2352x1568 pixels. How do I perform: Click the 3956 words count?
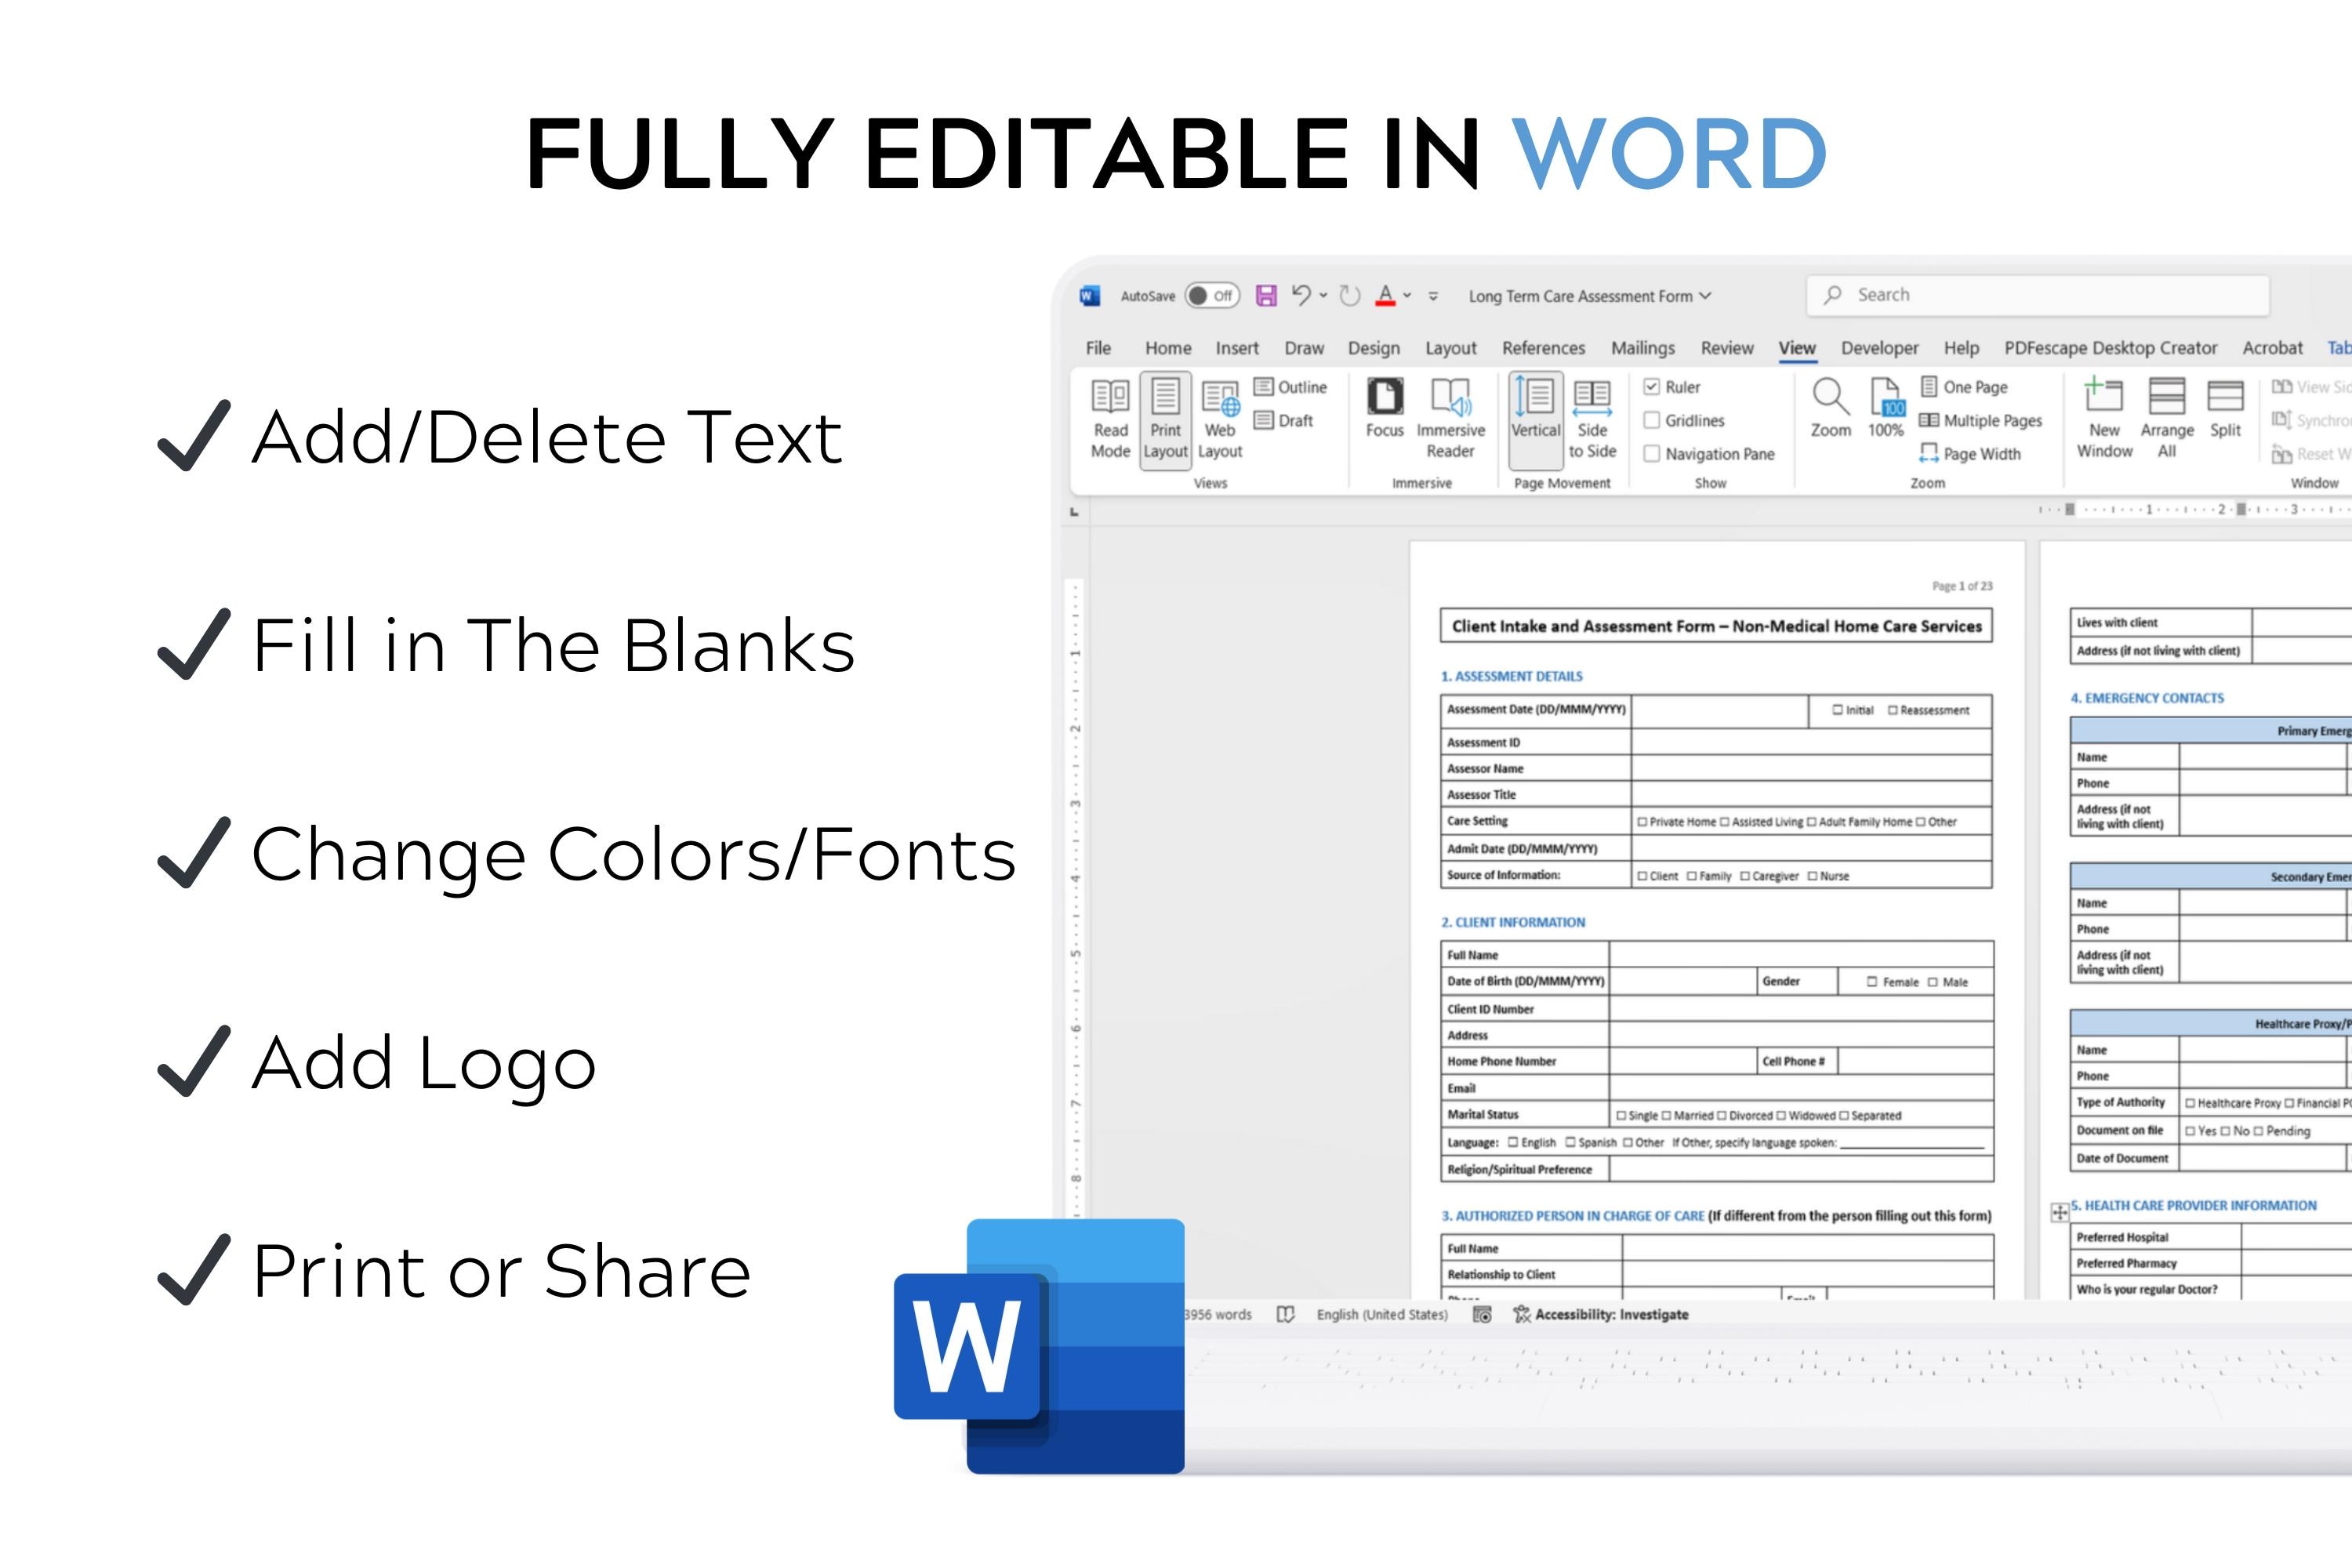(x=1218, y=1314)
